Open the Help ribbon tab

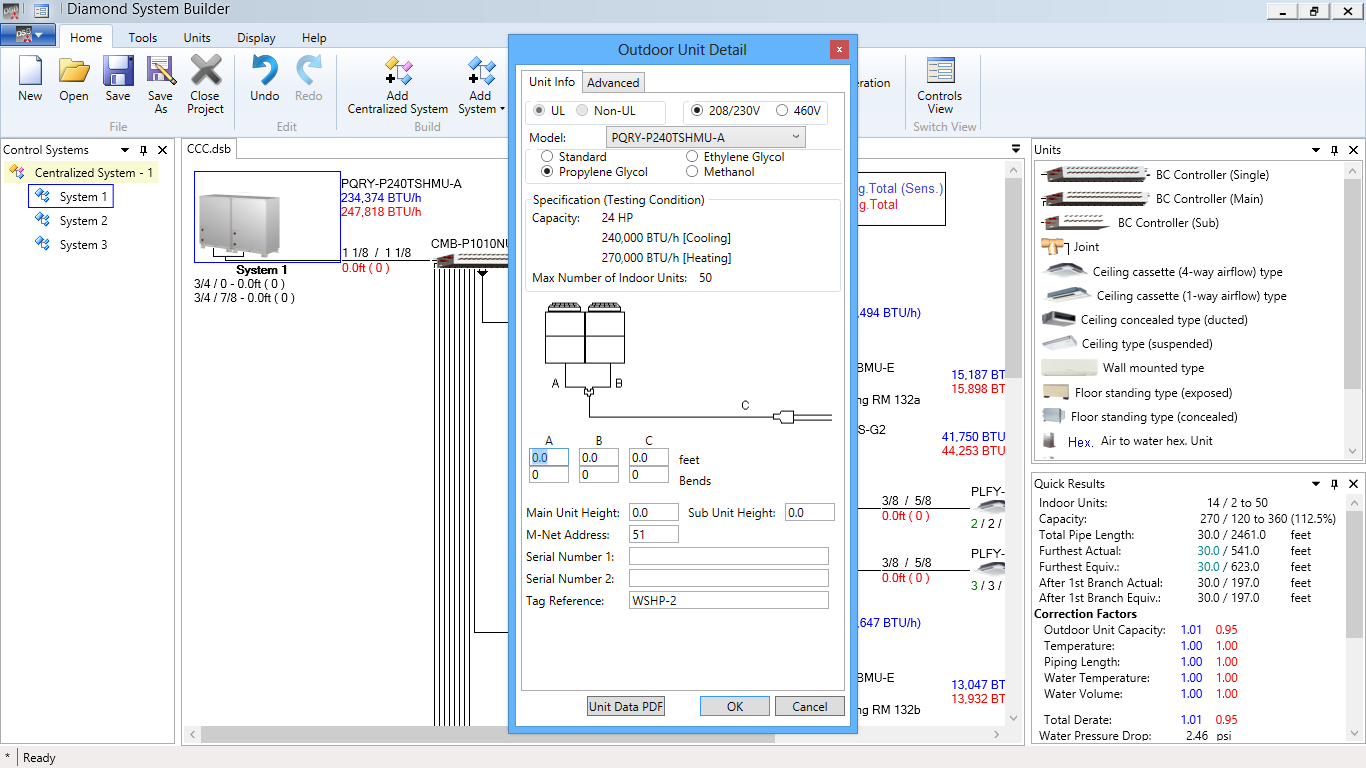pyautogui.click(x=314, y=38)
